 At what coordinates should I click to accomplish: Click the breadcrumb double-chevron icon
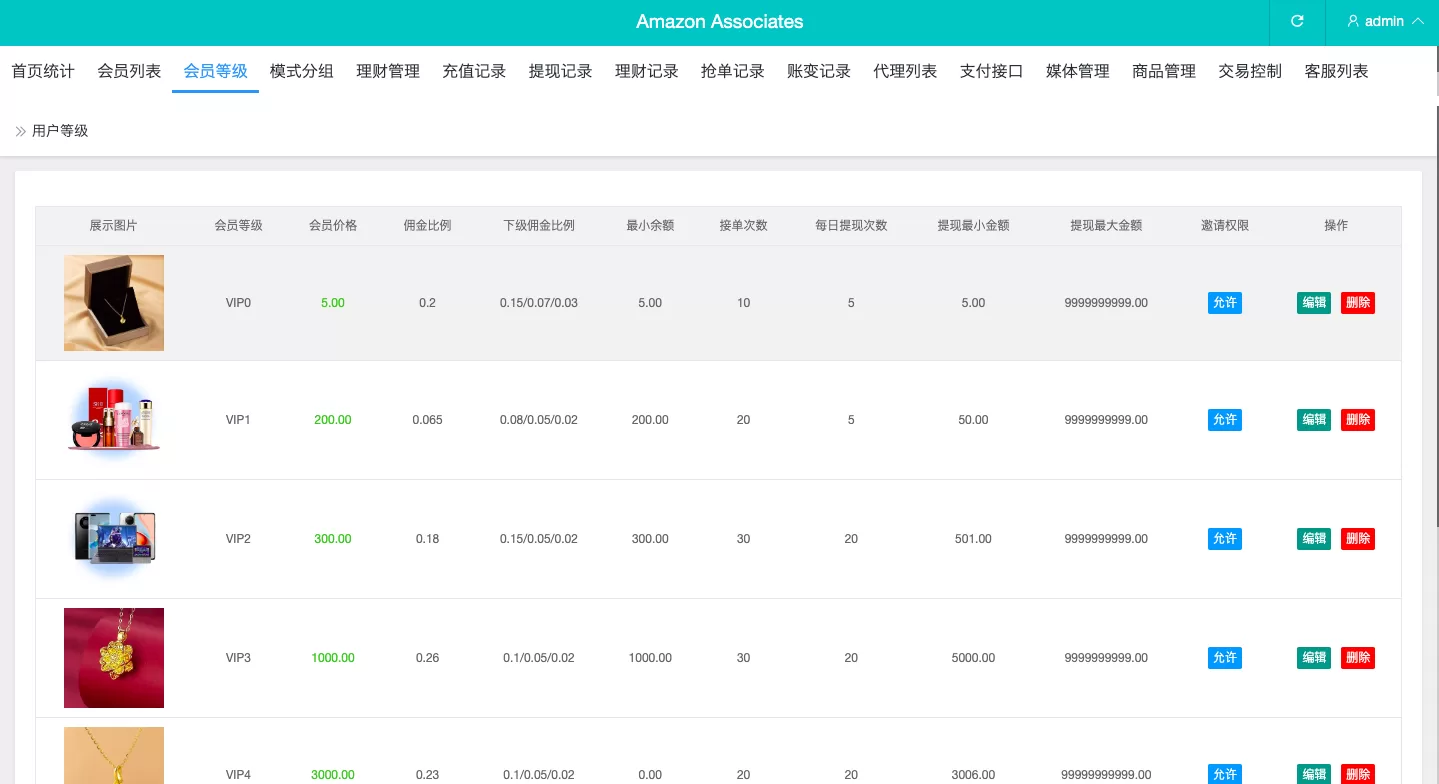pyautogui.click(x=20, y=131)
